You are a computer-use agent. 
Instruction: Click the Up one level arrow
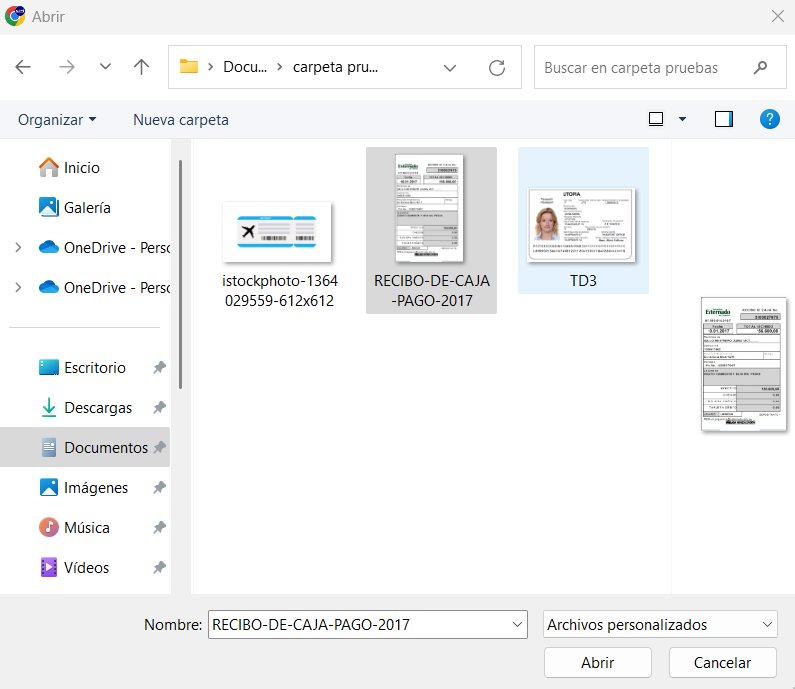[141, 67]
